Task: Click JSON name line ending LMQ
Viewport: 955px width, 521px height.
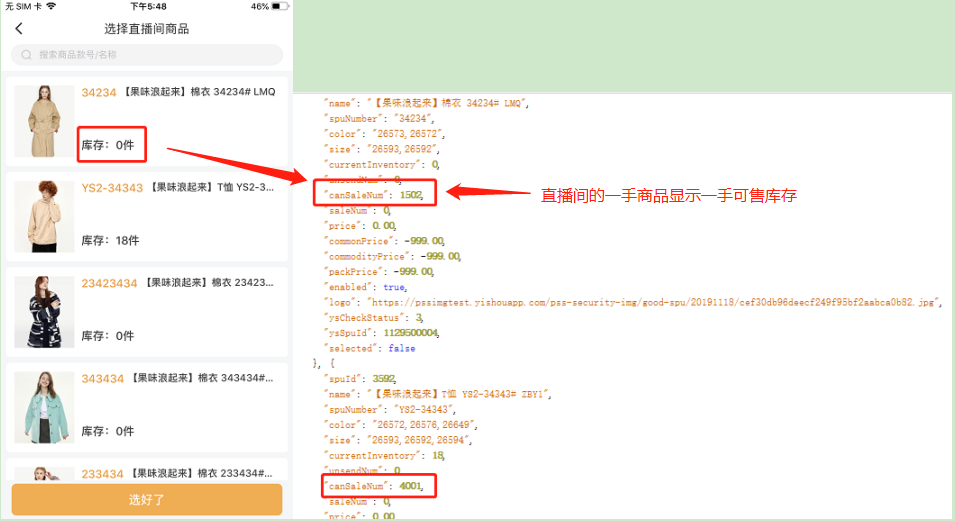Action: tap(426, 103)
